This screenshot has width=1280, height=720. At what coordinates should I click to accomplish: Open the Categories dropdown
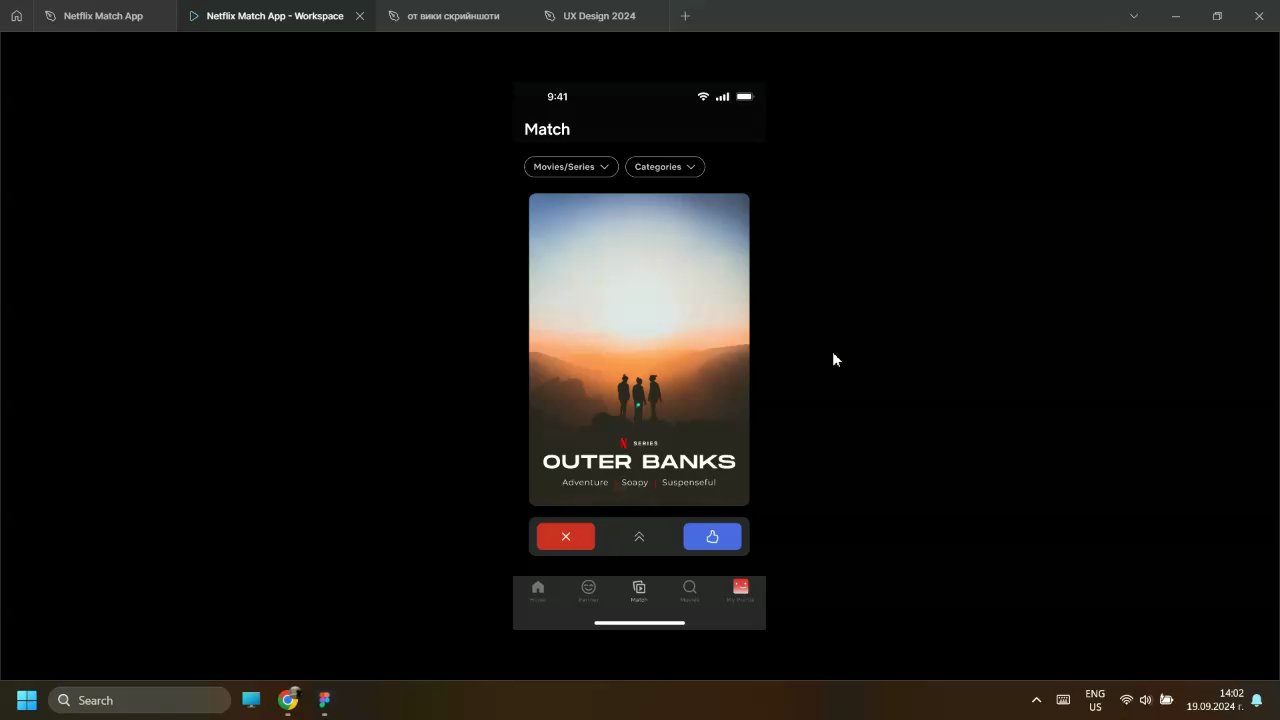665,167
